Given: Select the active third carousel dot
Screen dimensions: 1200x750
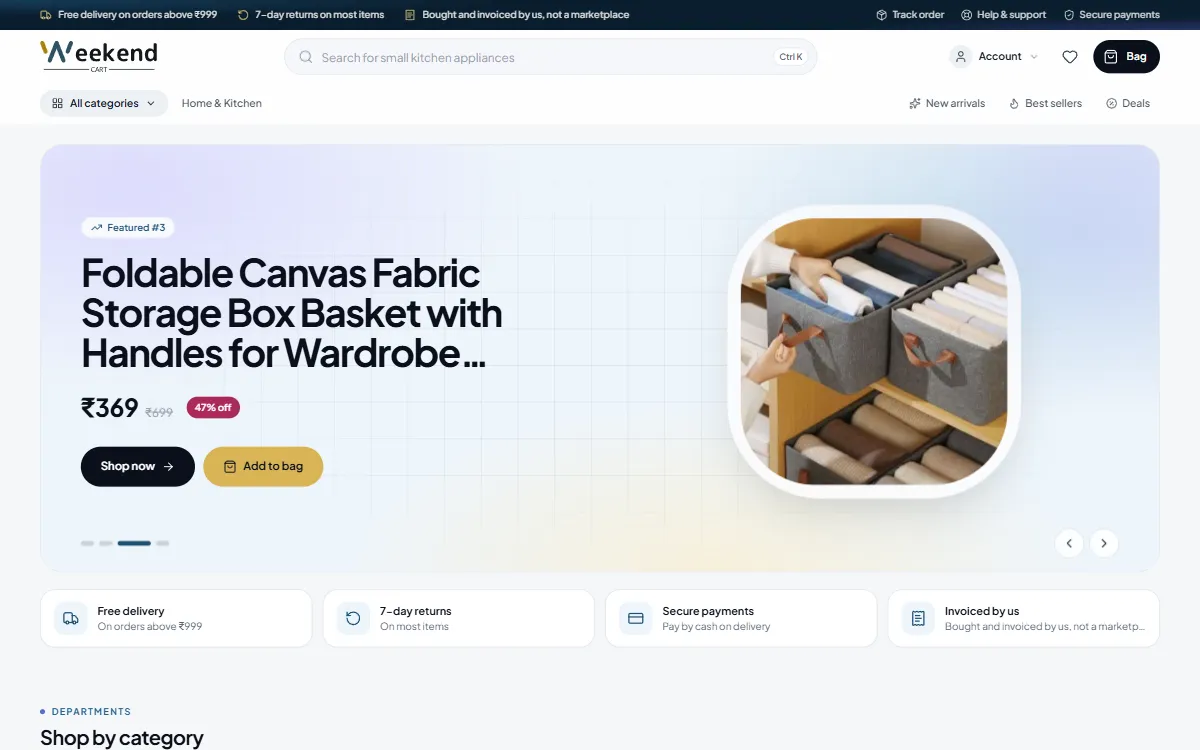Looking at the screenshot, I should (134, 543).
